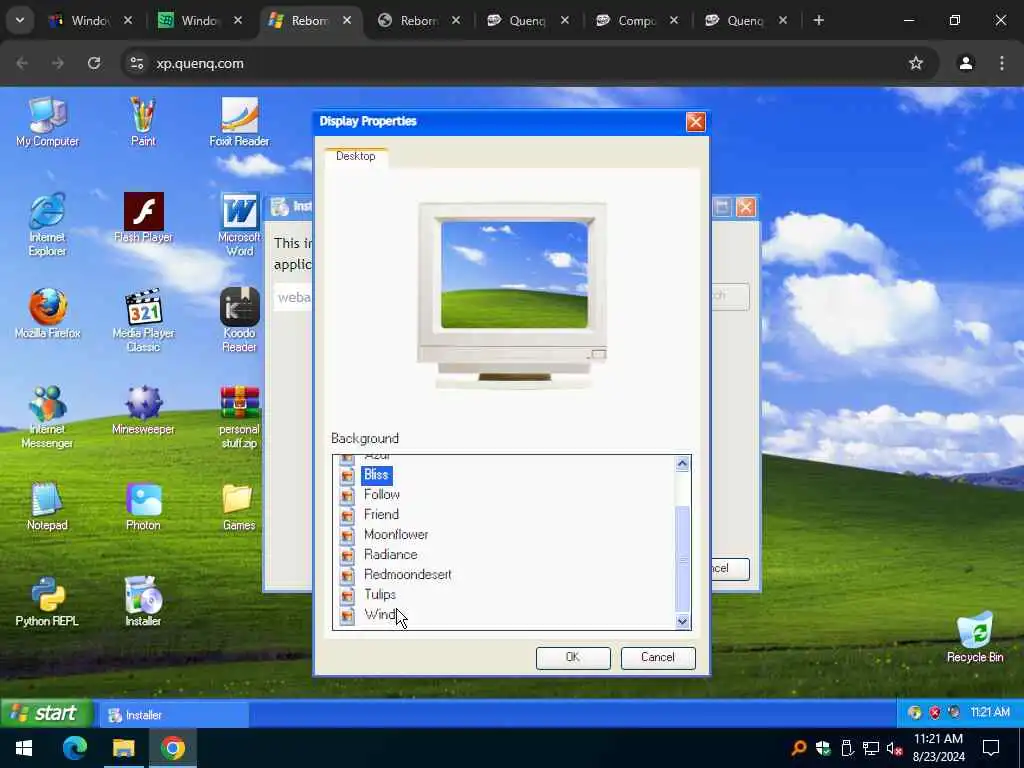Viewport: 1024px width, 768px height.
Task: Switch to the Reborn tab with globe icon
Action: click(x=418, y=21)
